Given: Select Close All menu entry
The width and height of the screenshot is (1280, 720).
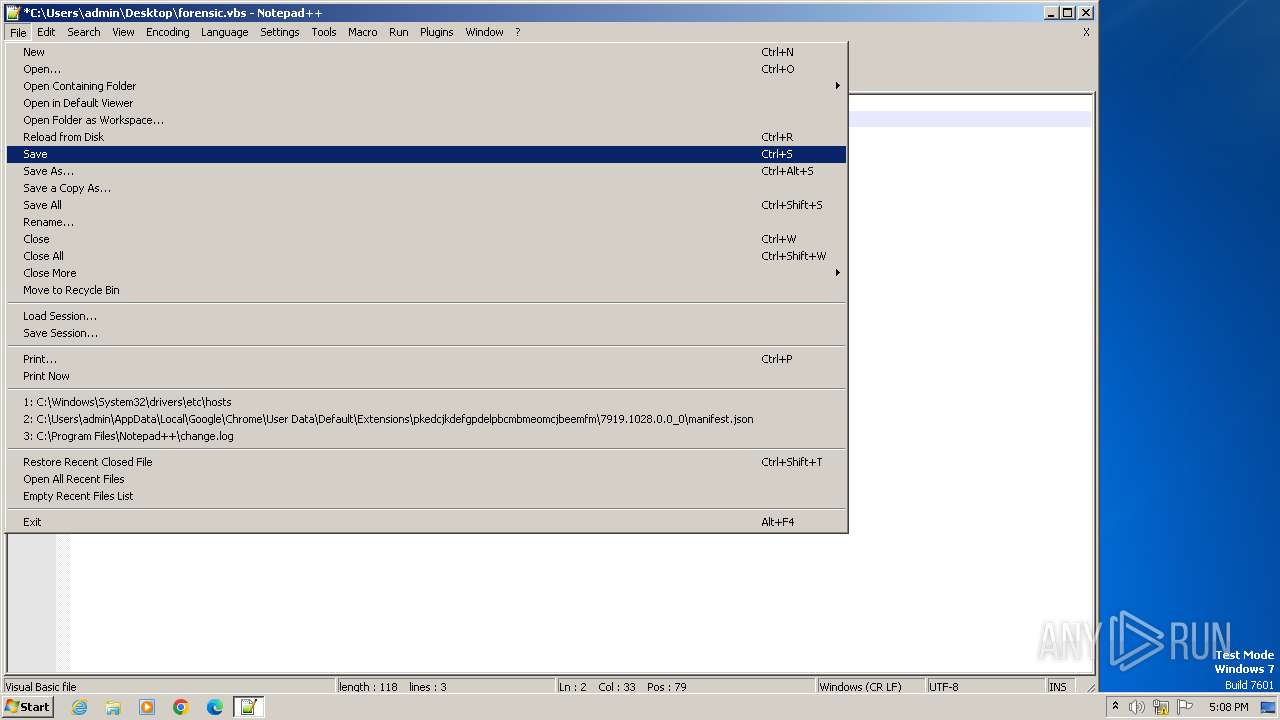Looking at the screenshot, I should tap(426, 256).
